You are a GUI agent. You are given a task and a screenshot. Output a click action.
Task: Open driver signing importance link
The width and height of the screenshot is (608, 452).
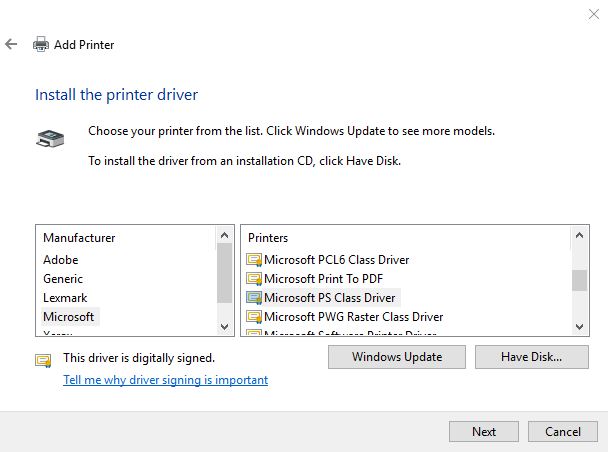(166, 380)
